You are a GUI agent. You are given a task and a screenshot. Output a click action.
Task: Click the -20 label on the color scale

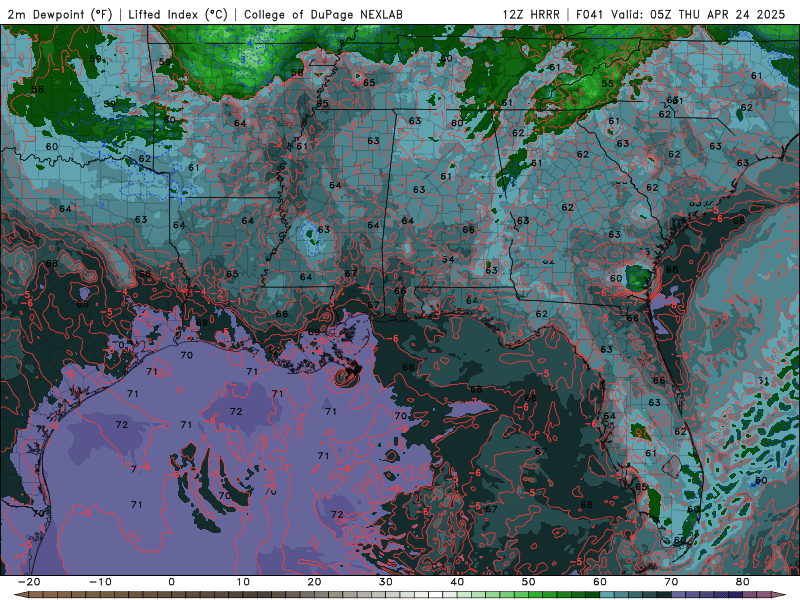(x=29, y=582)
